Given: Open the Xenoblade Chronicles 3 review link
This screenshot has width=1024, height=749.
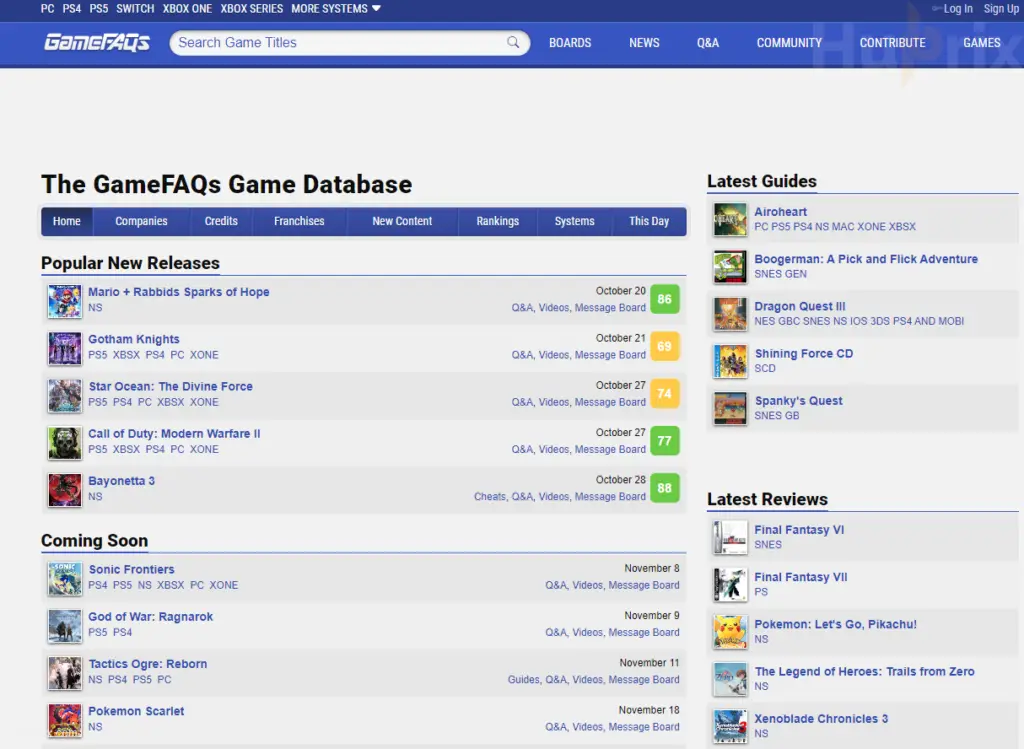Looking at the screenshot, I should 821,718.
